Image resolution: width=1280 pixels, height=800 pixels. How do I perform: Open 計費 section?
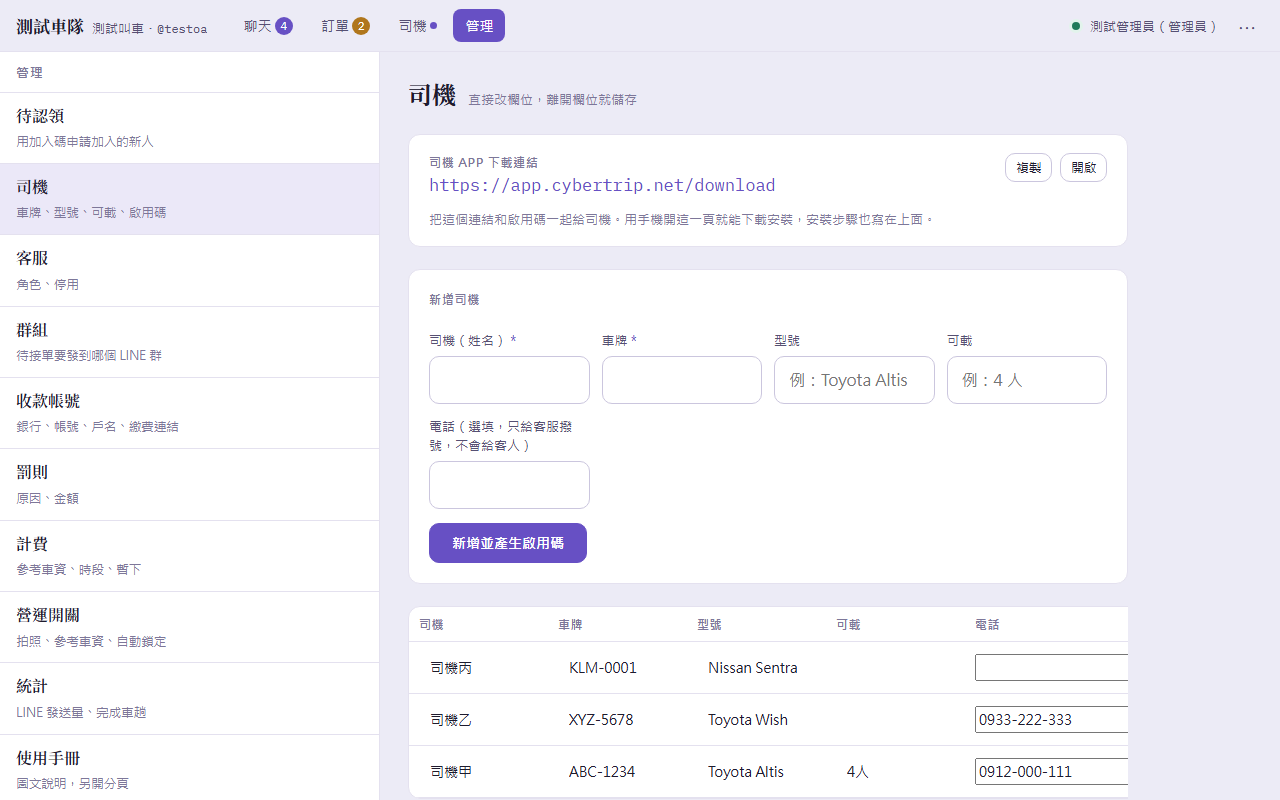[190, 556]
